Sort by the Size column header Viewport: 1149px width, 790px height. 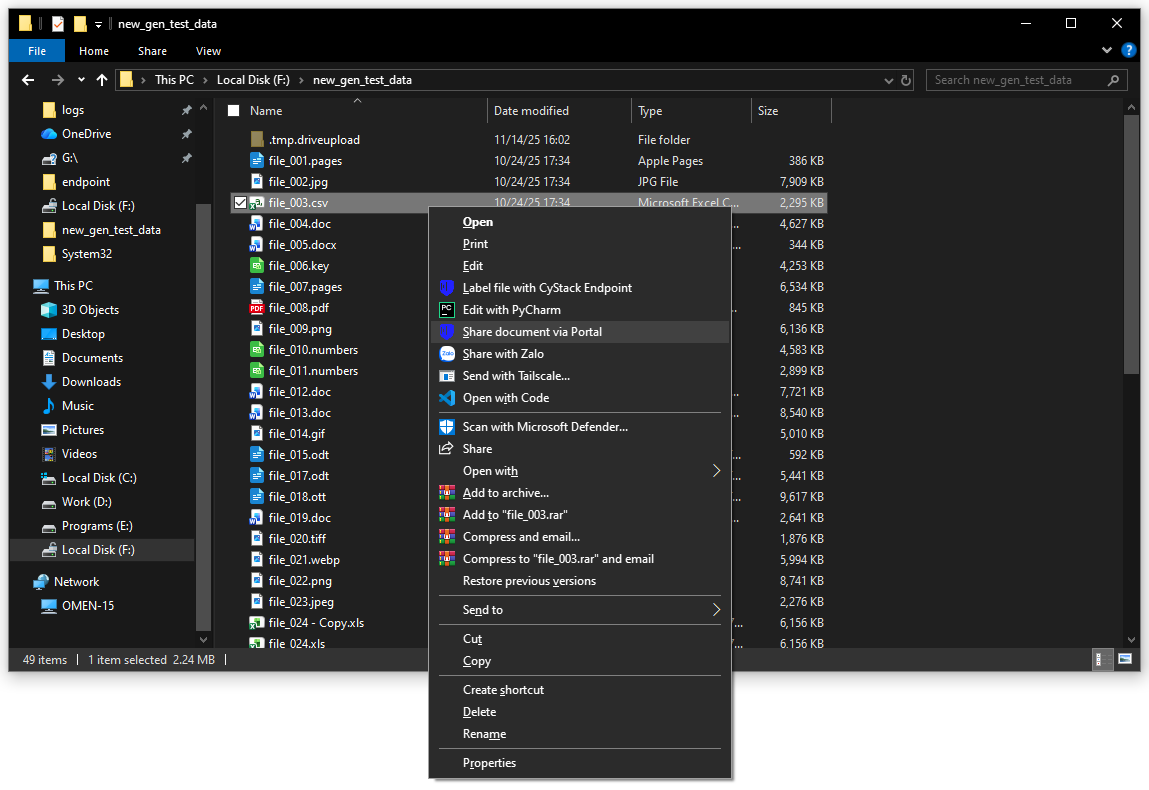click(x=791, y=111)
